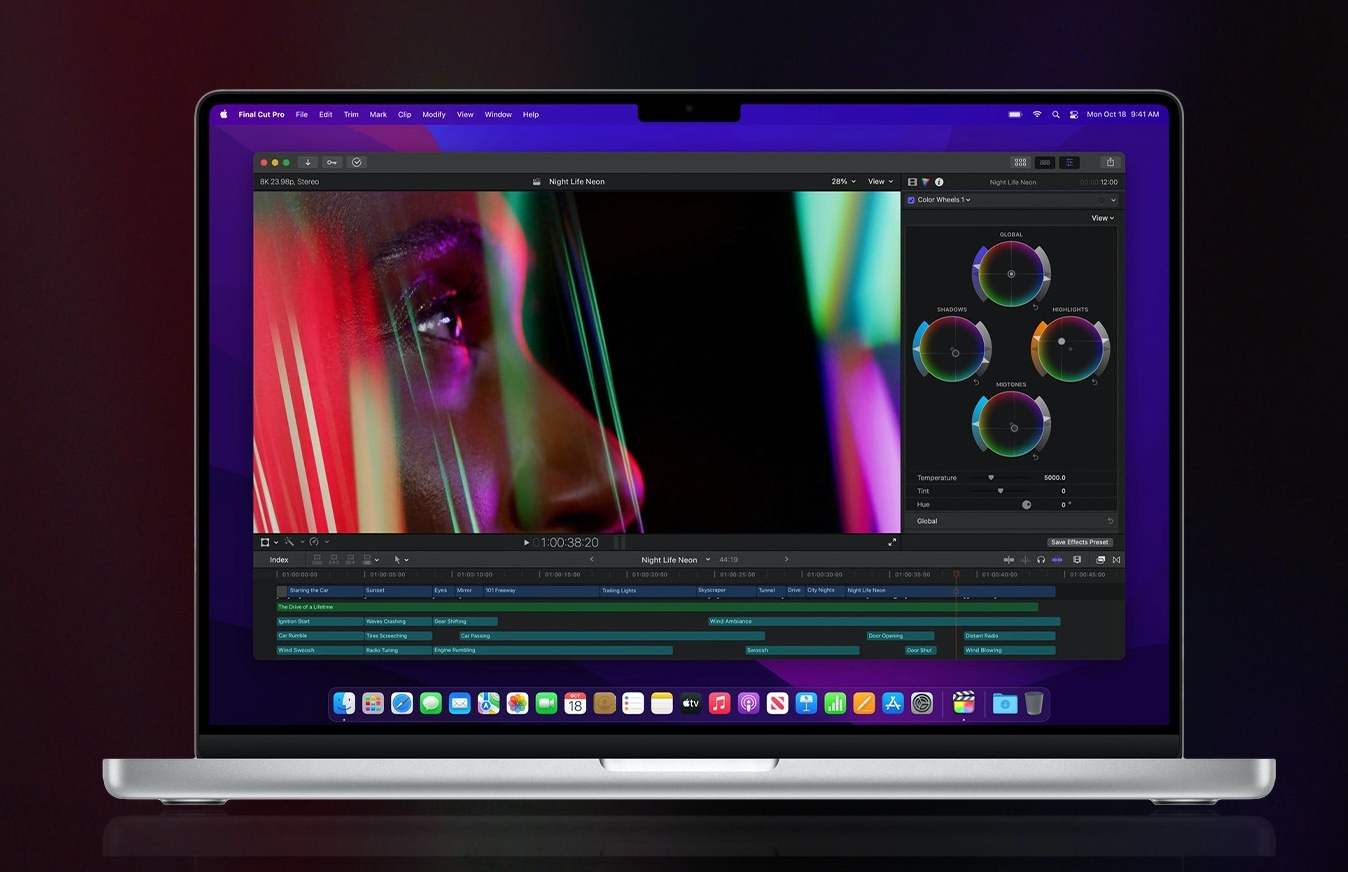Open the Trim menu
The width and height of the screenshot is (1348, 872).
click(x=351, y=115)
